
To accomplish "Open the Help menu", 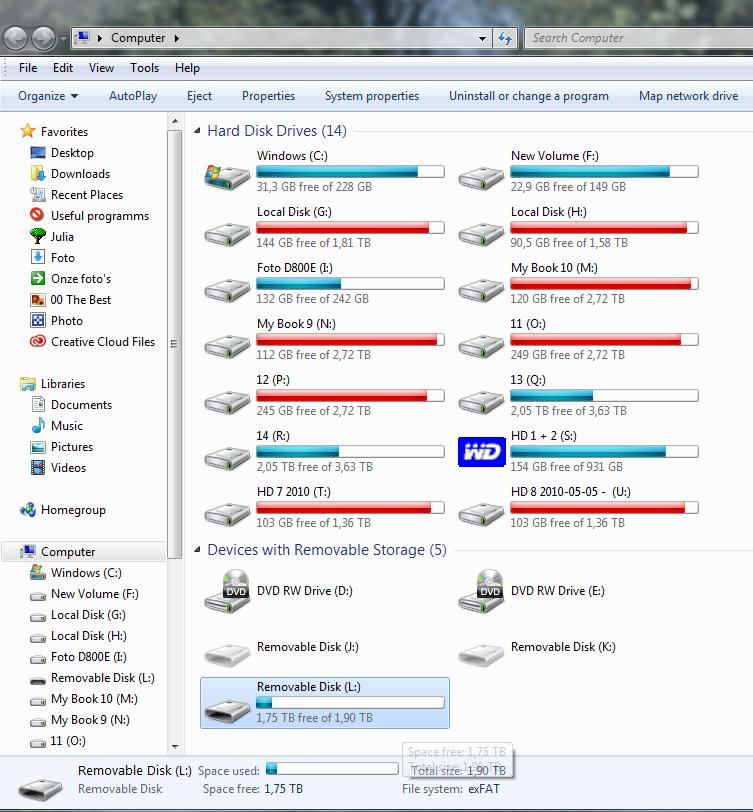I will [x=187, y=68].
